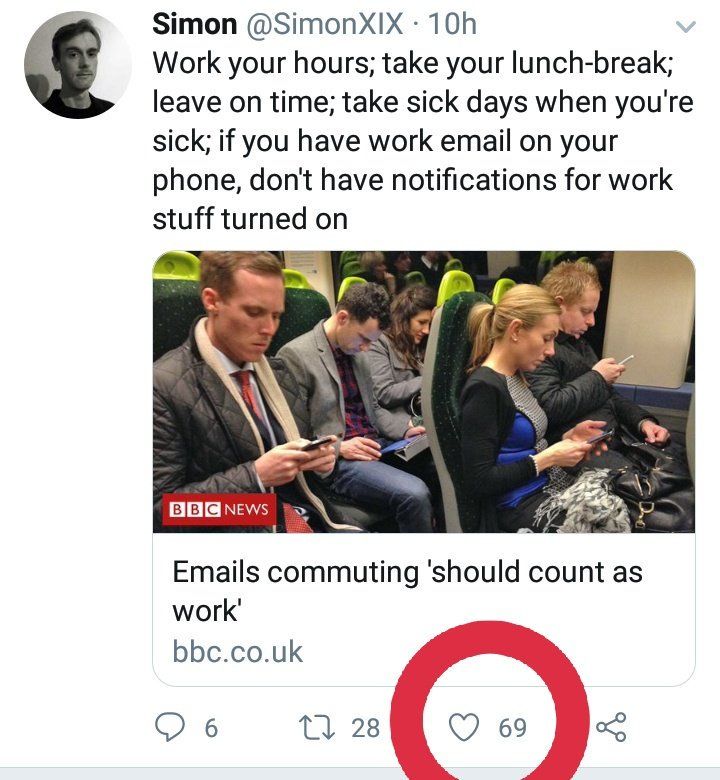
Task: Click the reply speech bubble icon
Action: 170,727
